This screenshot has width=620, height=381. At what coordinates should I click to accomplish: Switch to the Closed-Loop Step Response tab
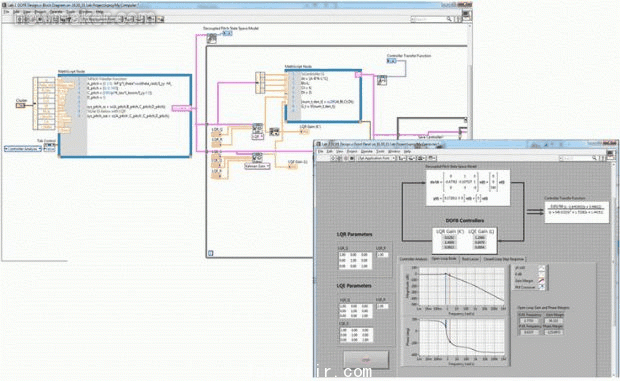[504, 259]
